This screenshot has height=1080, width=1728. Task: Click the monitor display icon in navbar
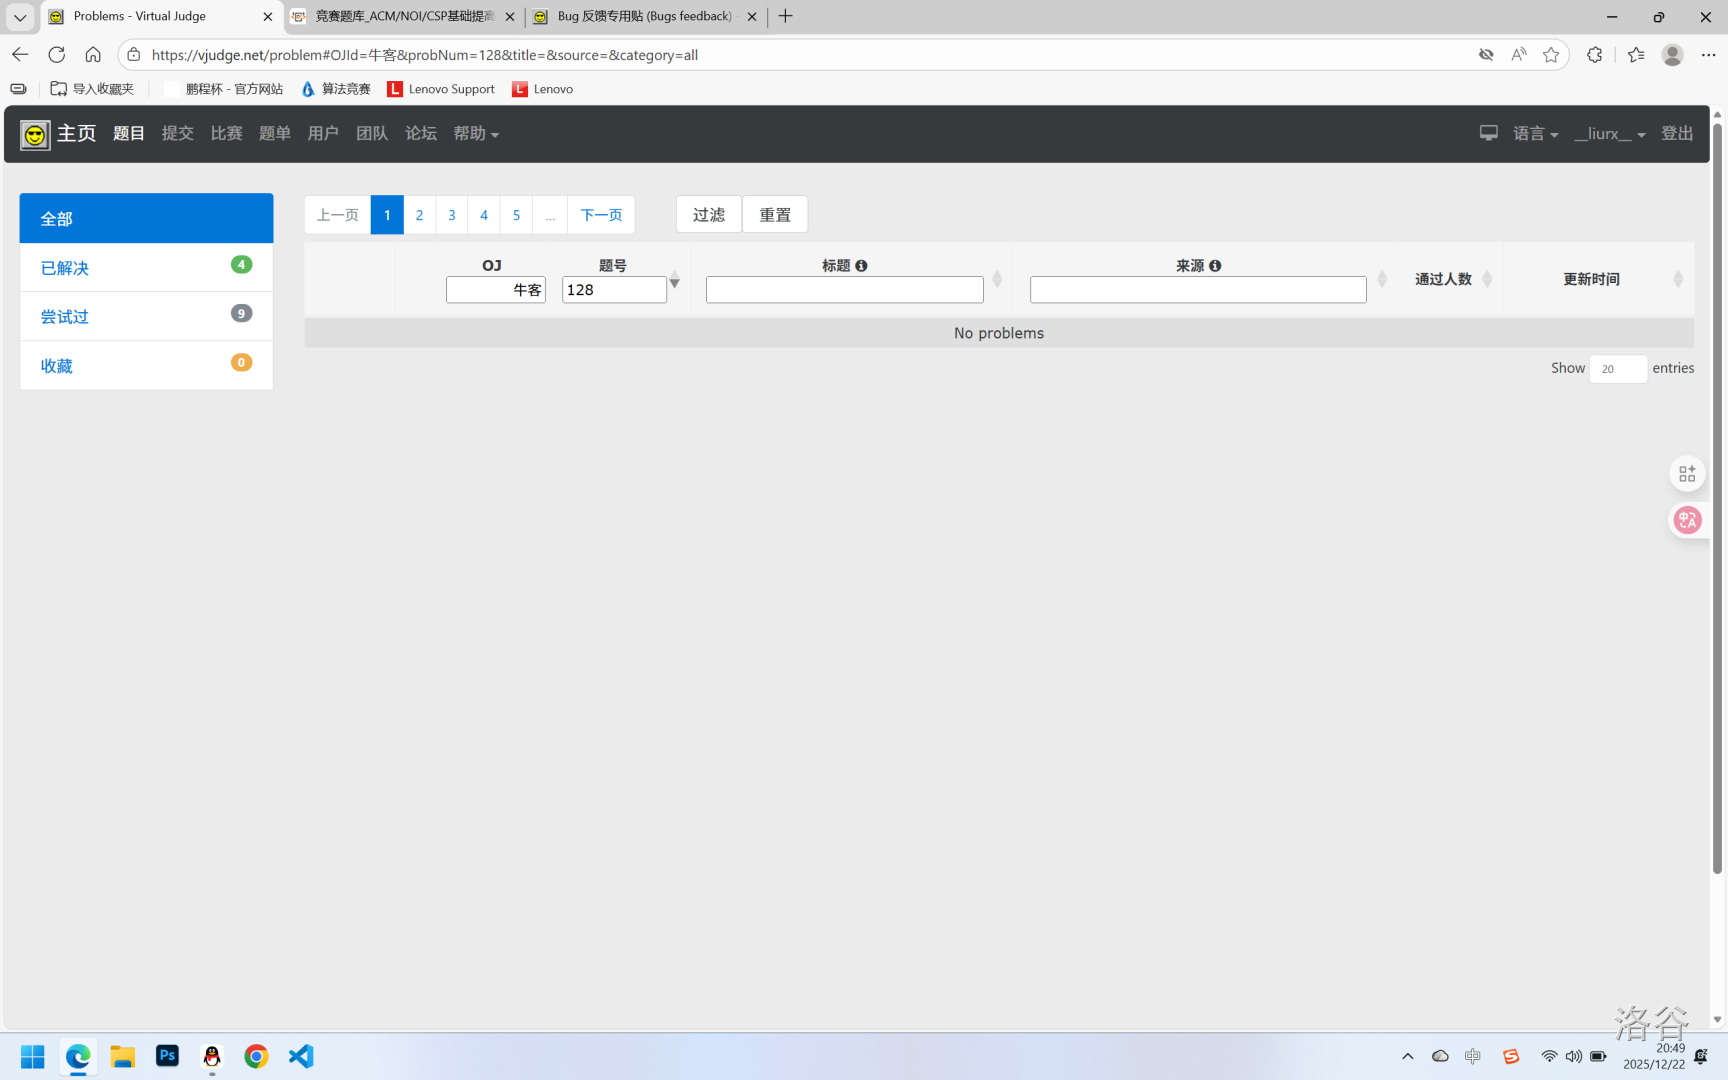(x=1488, y=133)
